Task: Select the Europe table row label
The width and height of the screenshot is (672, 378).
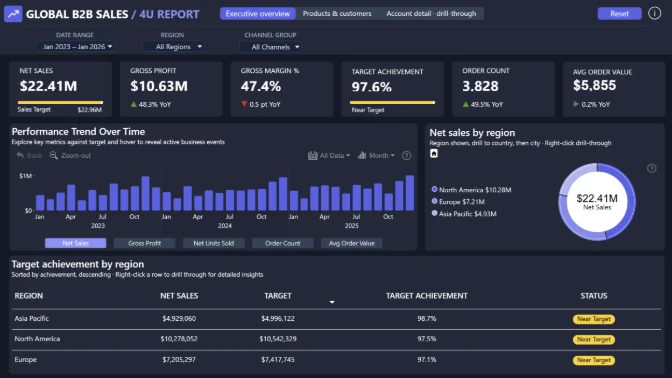Action: click(25, 359)
